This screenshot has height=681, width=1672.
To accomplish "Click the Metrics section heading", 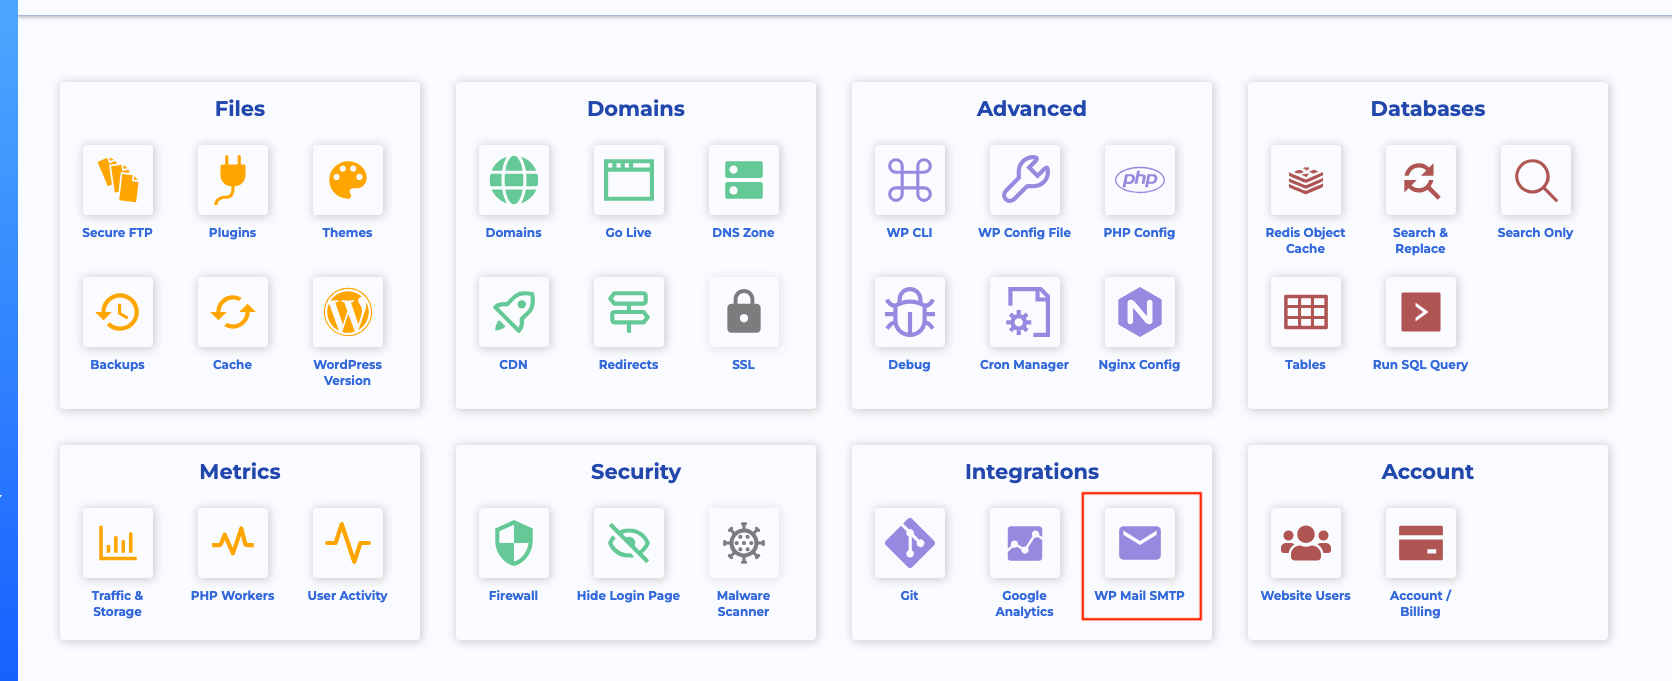I will pyautogui.click(x=240, y=472).
